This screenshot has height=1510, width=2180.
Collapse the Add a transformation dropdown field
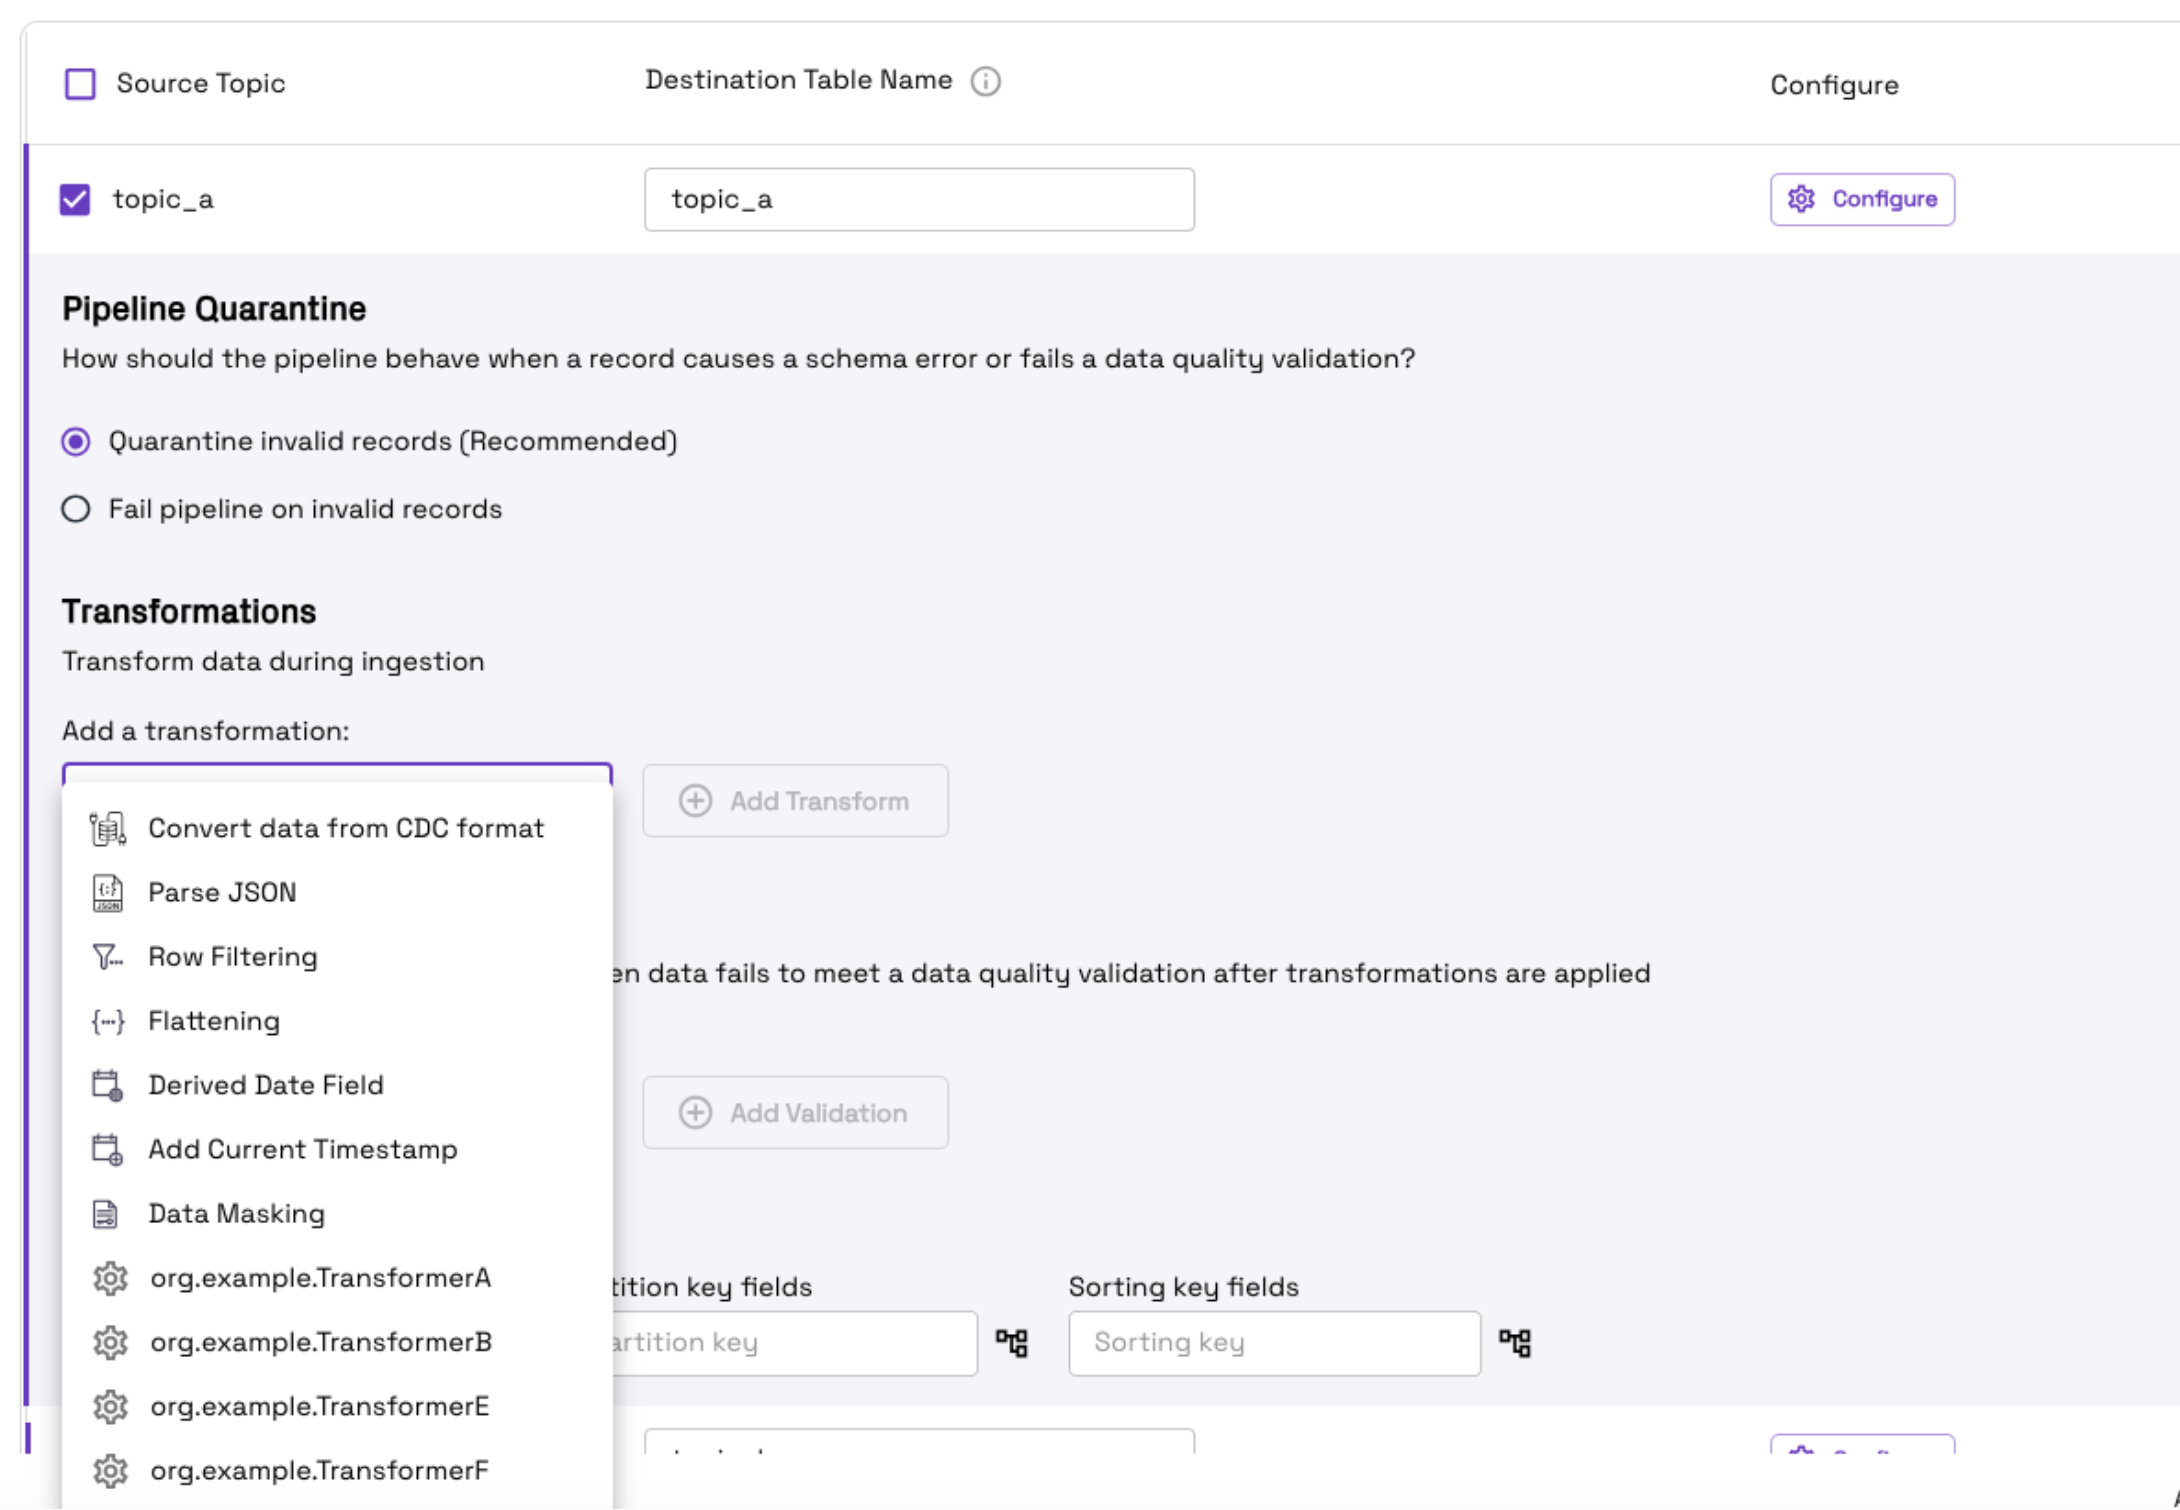point(337,773)
